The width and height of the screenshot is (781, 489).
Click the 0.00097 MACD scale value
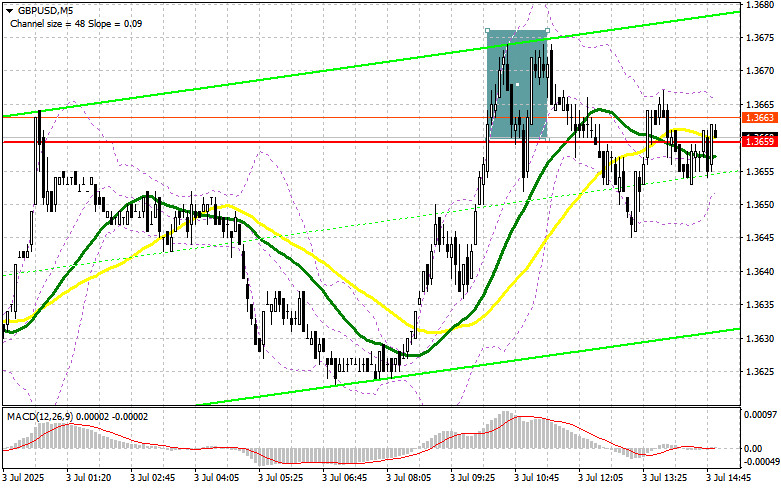pos(760,414)
